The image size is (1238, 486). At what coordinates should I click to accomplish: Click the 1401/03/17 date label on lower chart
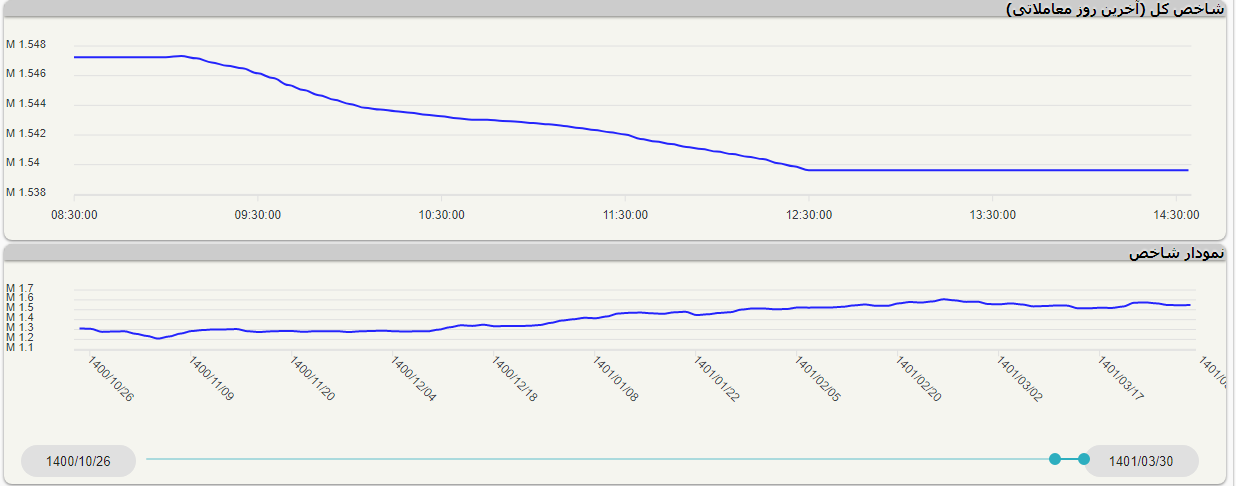pyautogui.click(x=1120, y=379)
